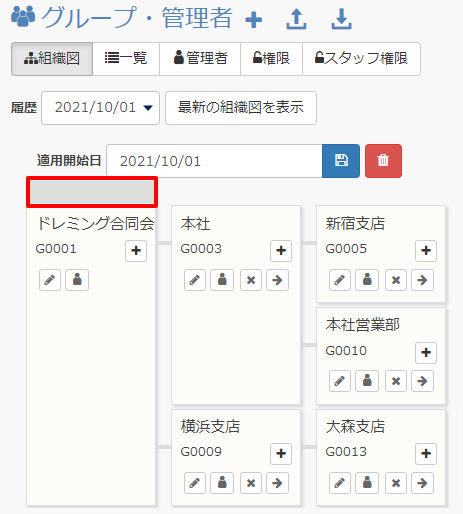Open the 権限 tab

(271, 58)
